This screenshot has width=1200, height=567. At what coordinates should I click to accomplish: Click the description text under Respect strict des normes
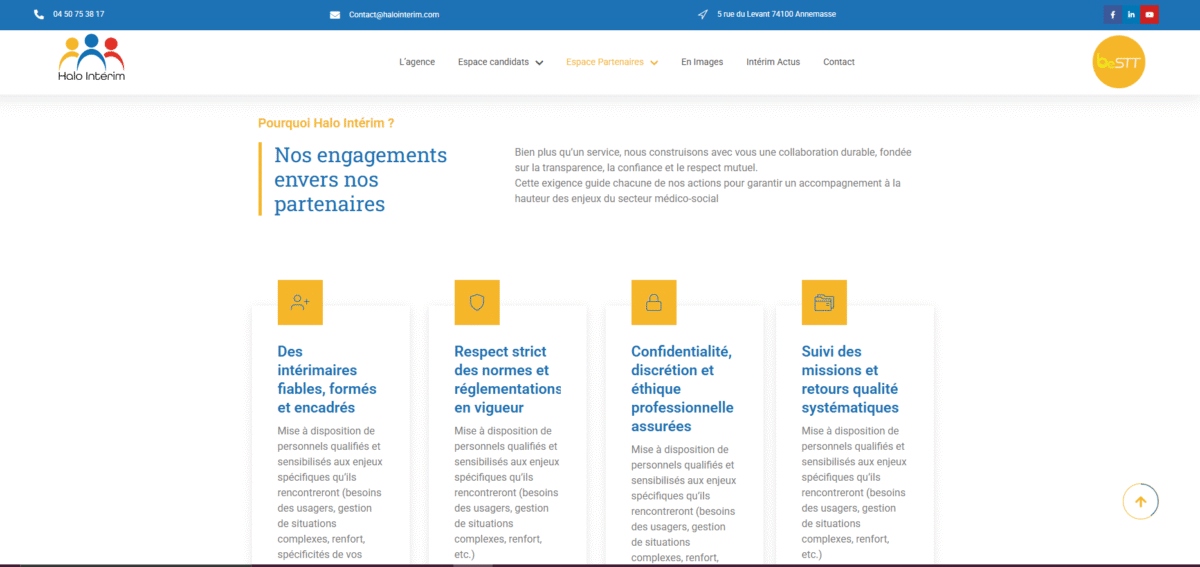pos(507,493)
